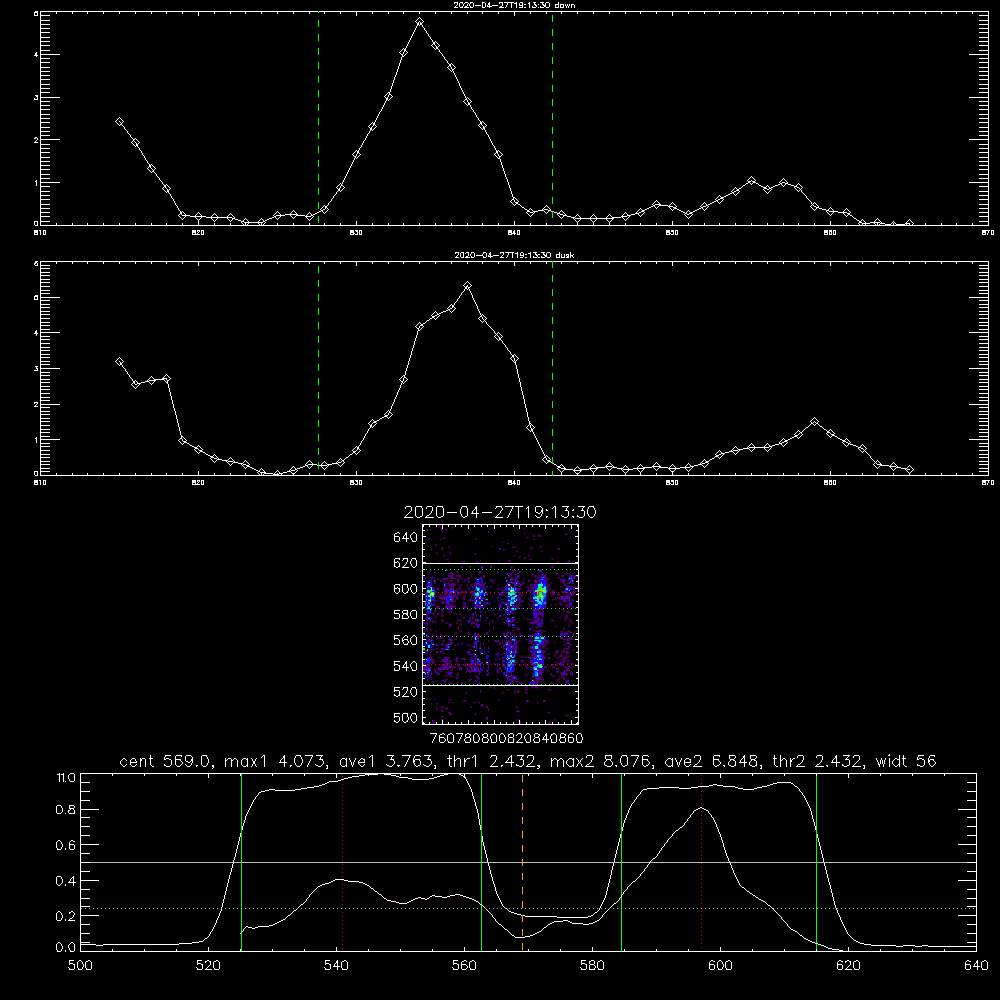Click the spectrogram image y-axis label '500'

[x=406, y=717]
